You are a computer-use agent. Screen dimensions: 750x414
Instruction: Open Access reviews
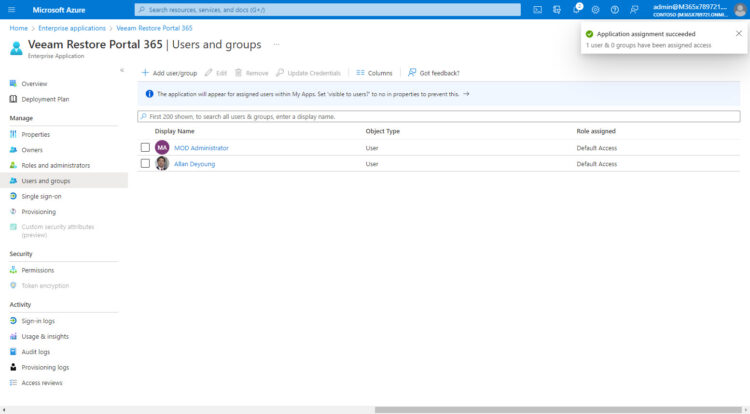pyautogui.click(x=42, y=383)
